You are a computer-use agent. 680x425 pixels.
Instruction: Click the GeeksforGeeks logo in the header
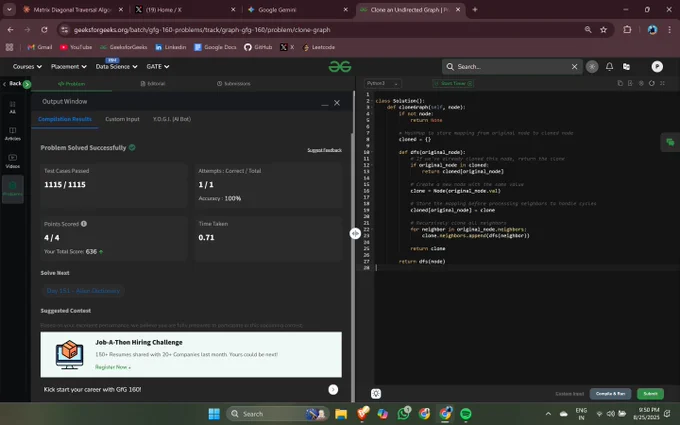(x=340, y=66)
